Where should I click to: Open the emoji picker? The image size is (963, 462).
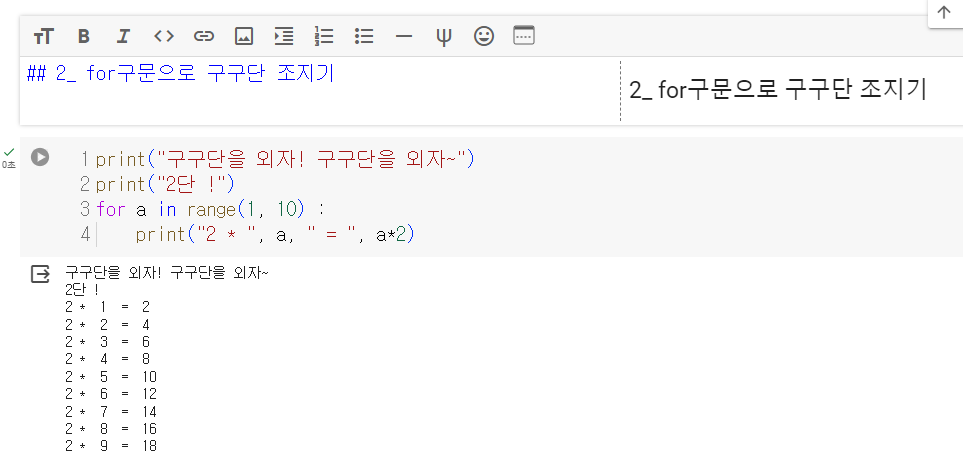[x=484, y=36]
